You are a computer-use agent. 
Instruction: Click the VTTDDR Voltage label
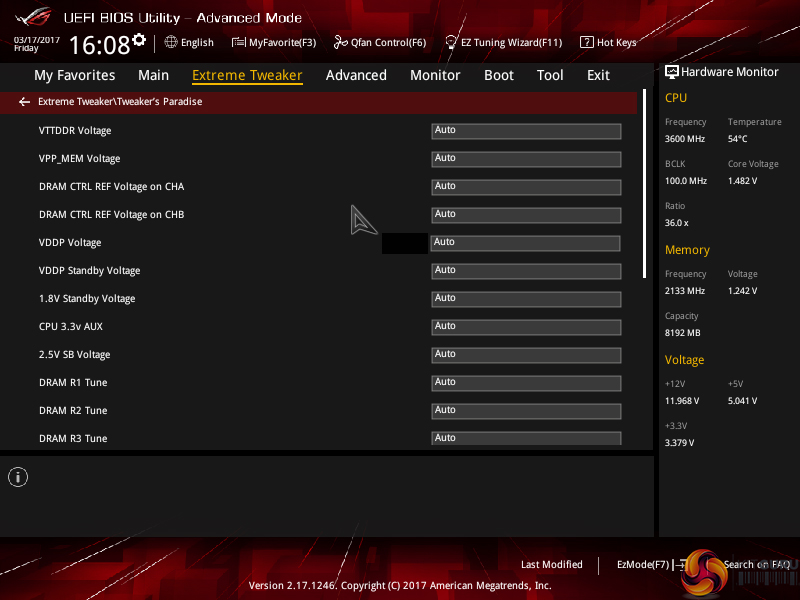tap(75, 131)
